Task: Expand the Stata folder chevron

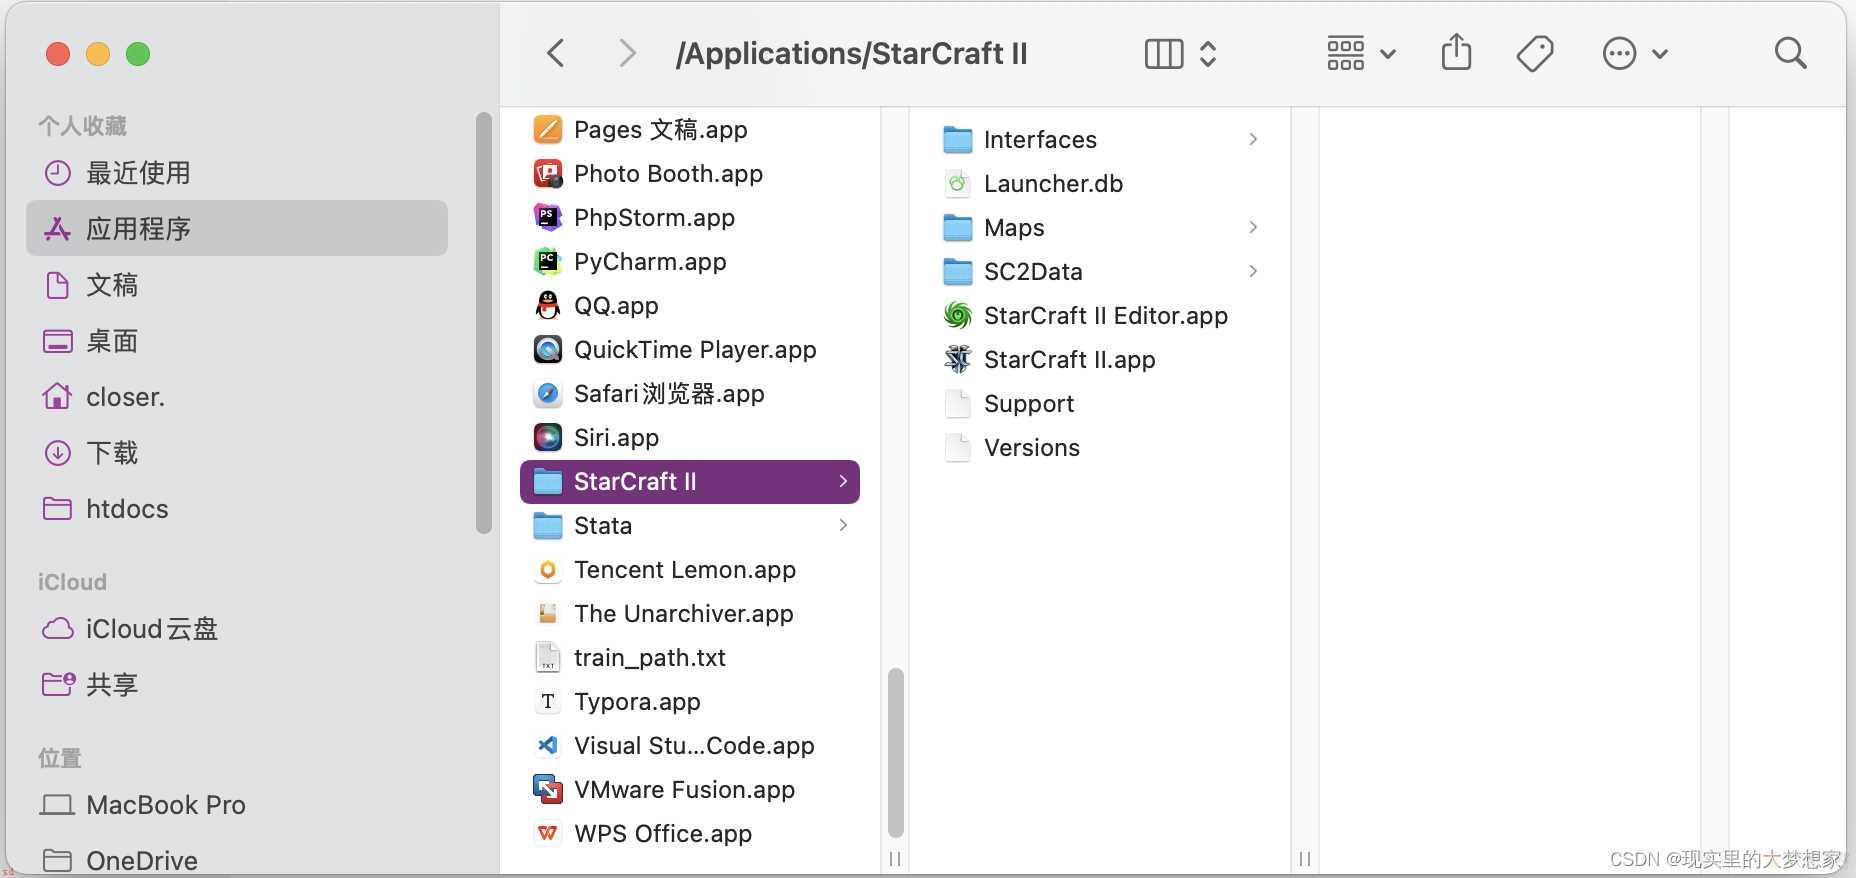Action: click(x=843, y=526)
